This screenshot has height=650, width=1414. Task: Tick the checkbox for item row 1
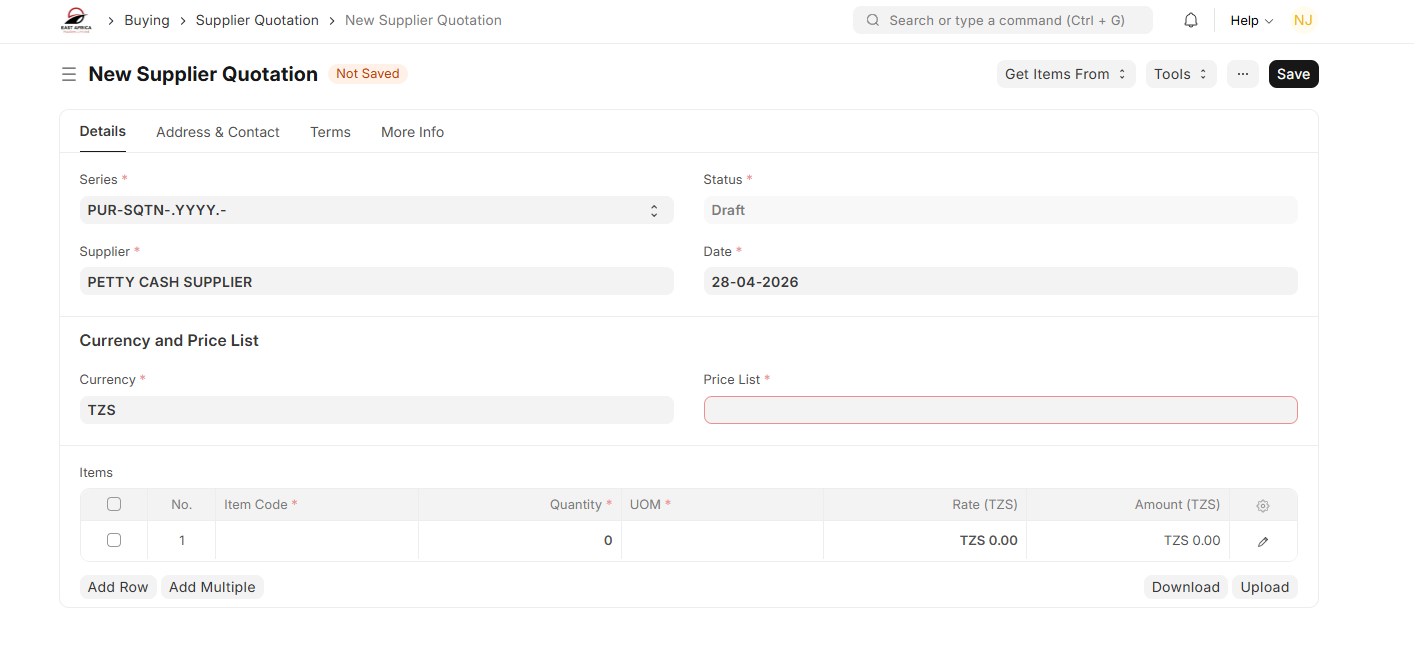(x=114, y=540)
